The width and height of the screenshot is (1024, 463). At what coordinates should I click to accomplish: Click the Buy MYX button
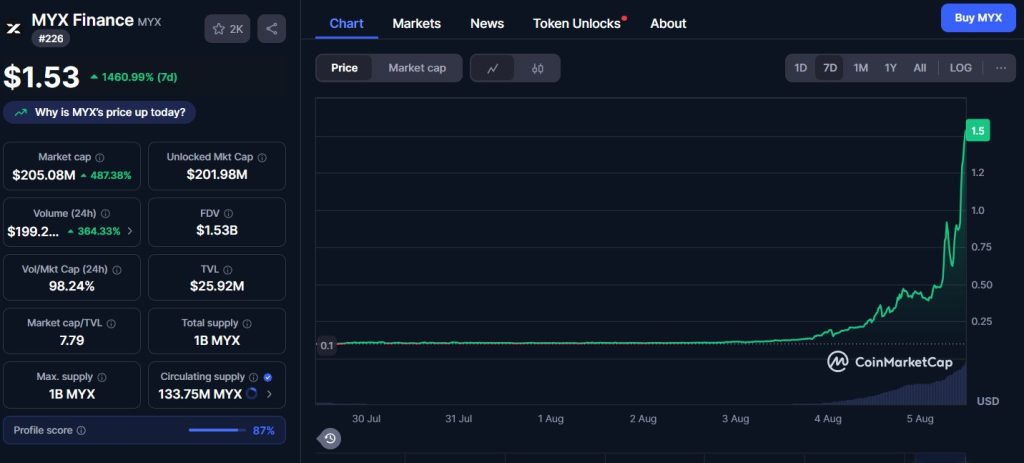978,18
